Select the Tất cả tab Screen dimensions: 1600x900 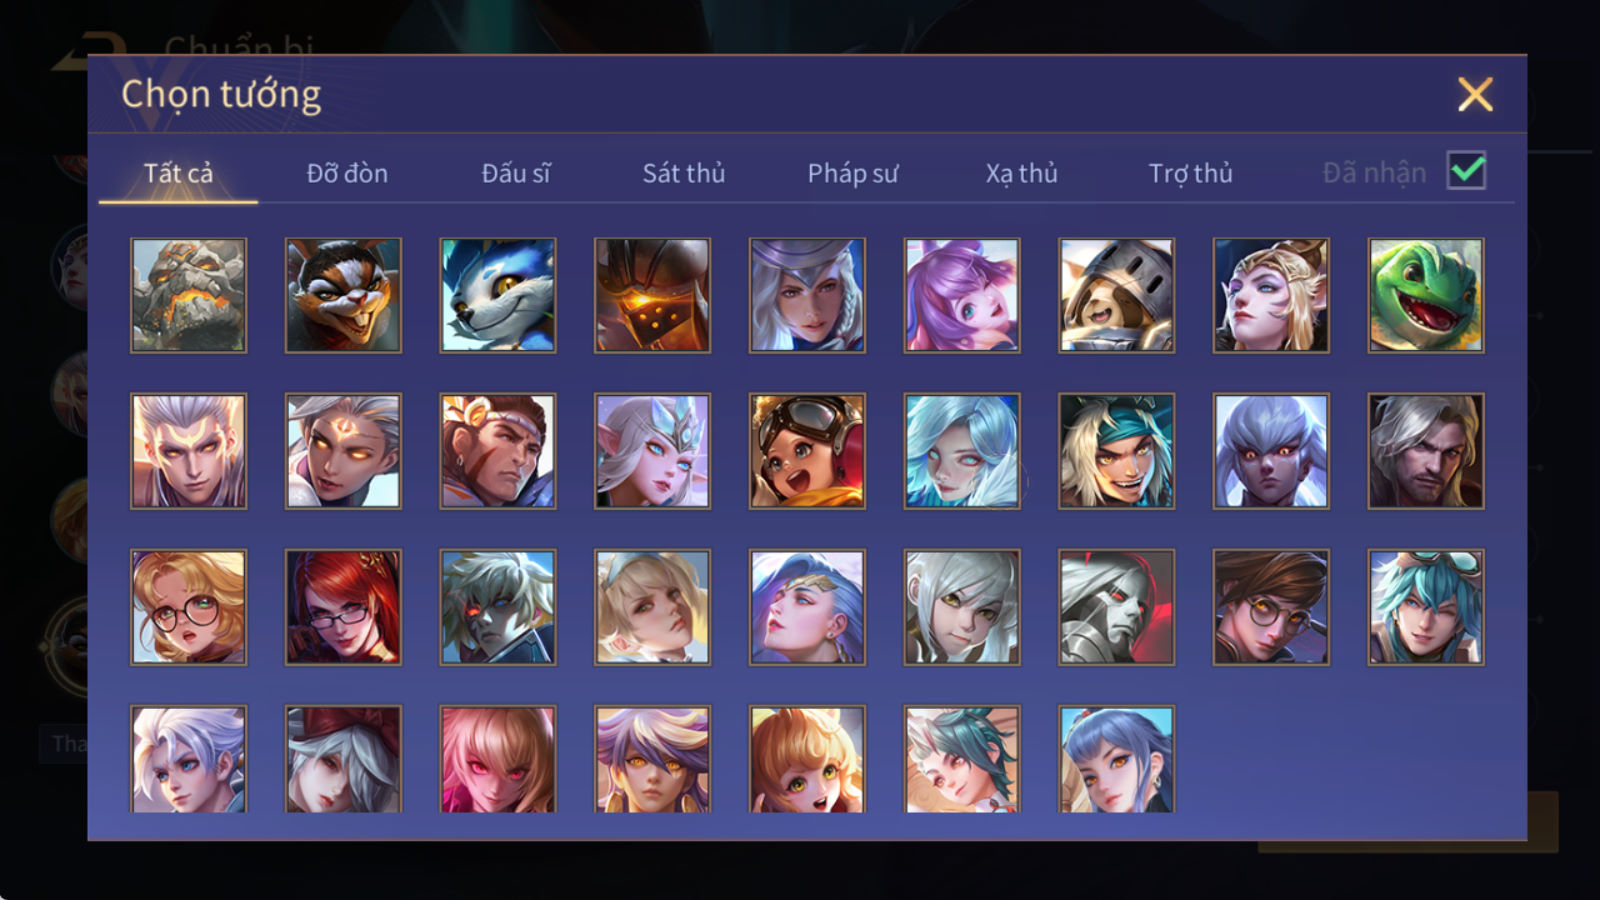click(x=178, y=173)
